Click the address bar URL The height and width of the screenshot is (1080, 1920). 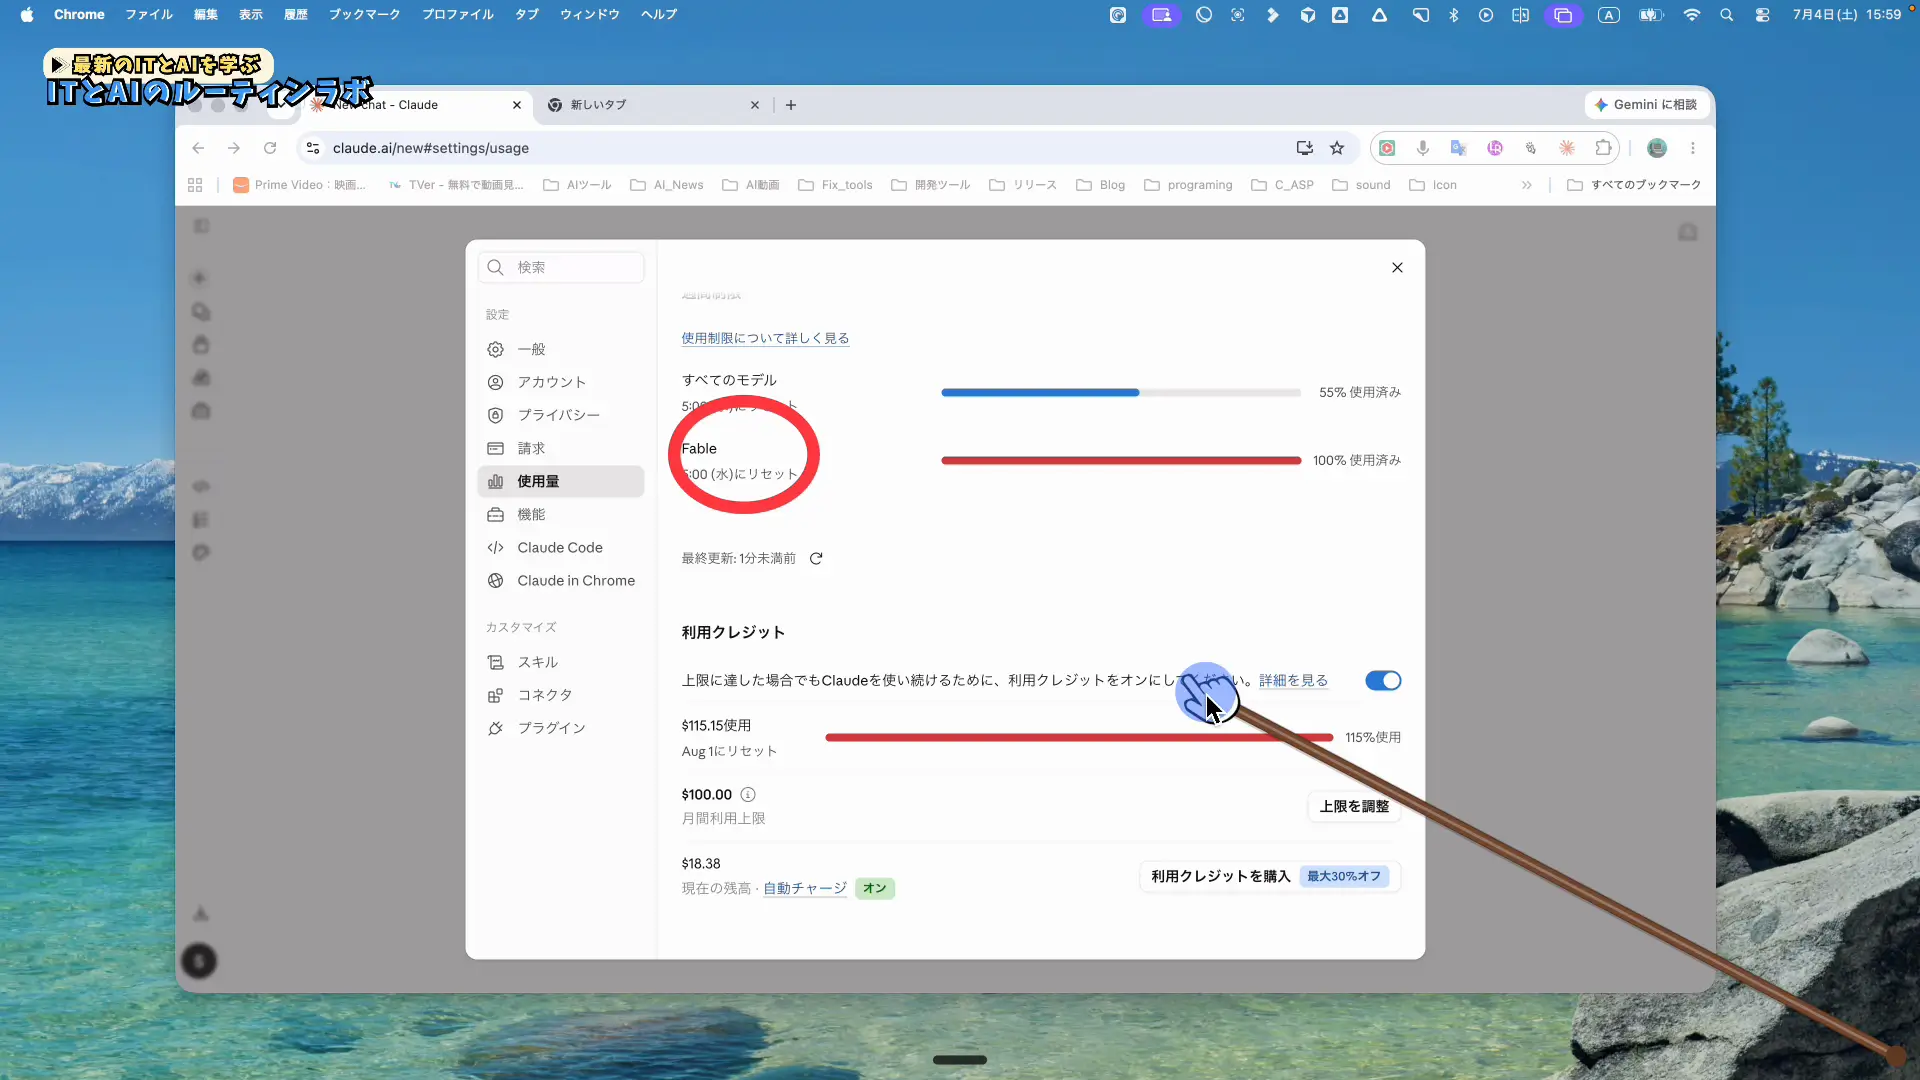click(431, 148)
